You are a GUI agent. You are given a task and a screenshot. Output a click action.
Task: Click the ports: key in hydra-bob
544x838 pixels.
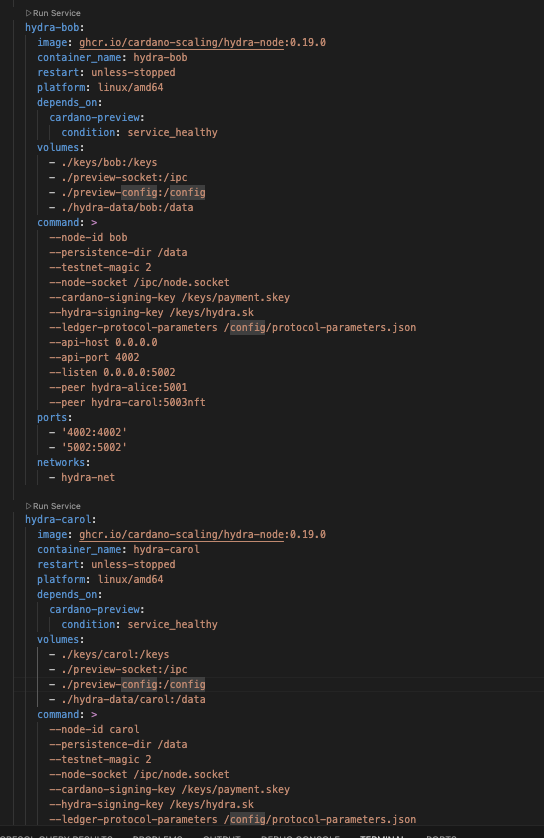(55, 417)
